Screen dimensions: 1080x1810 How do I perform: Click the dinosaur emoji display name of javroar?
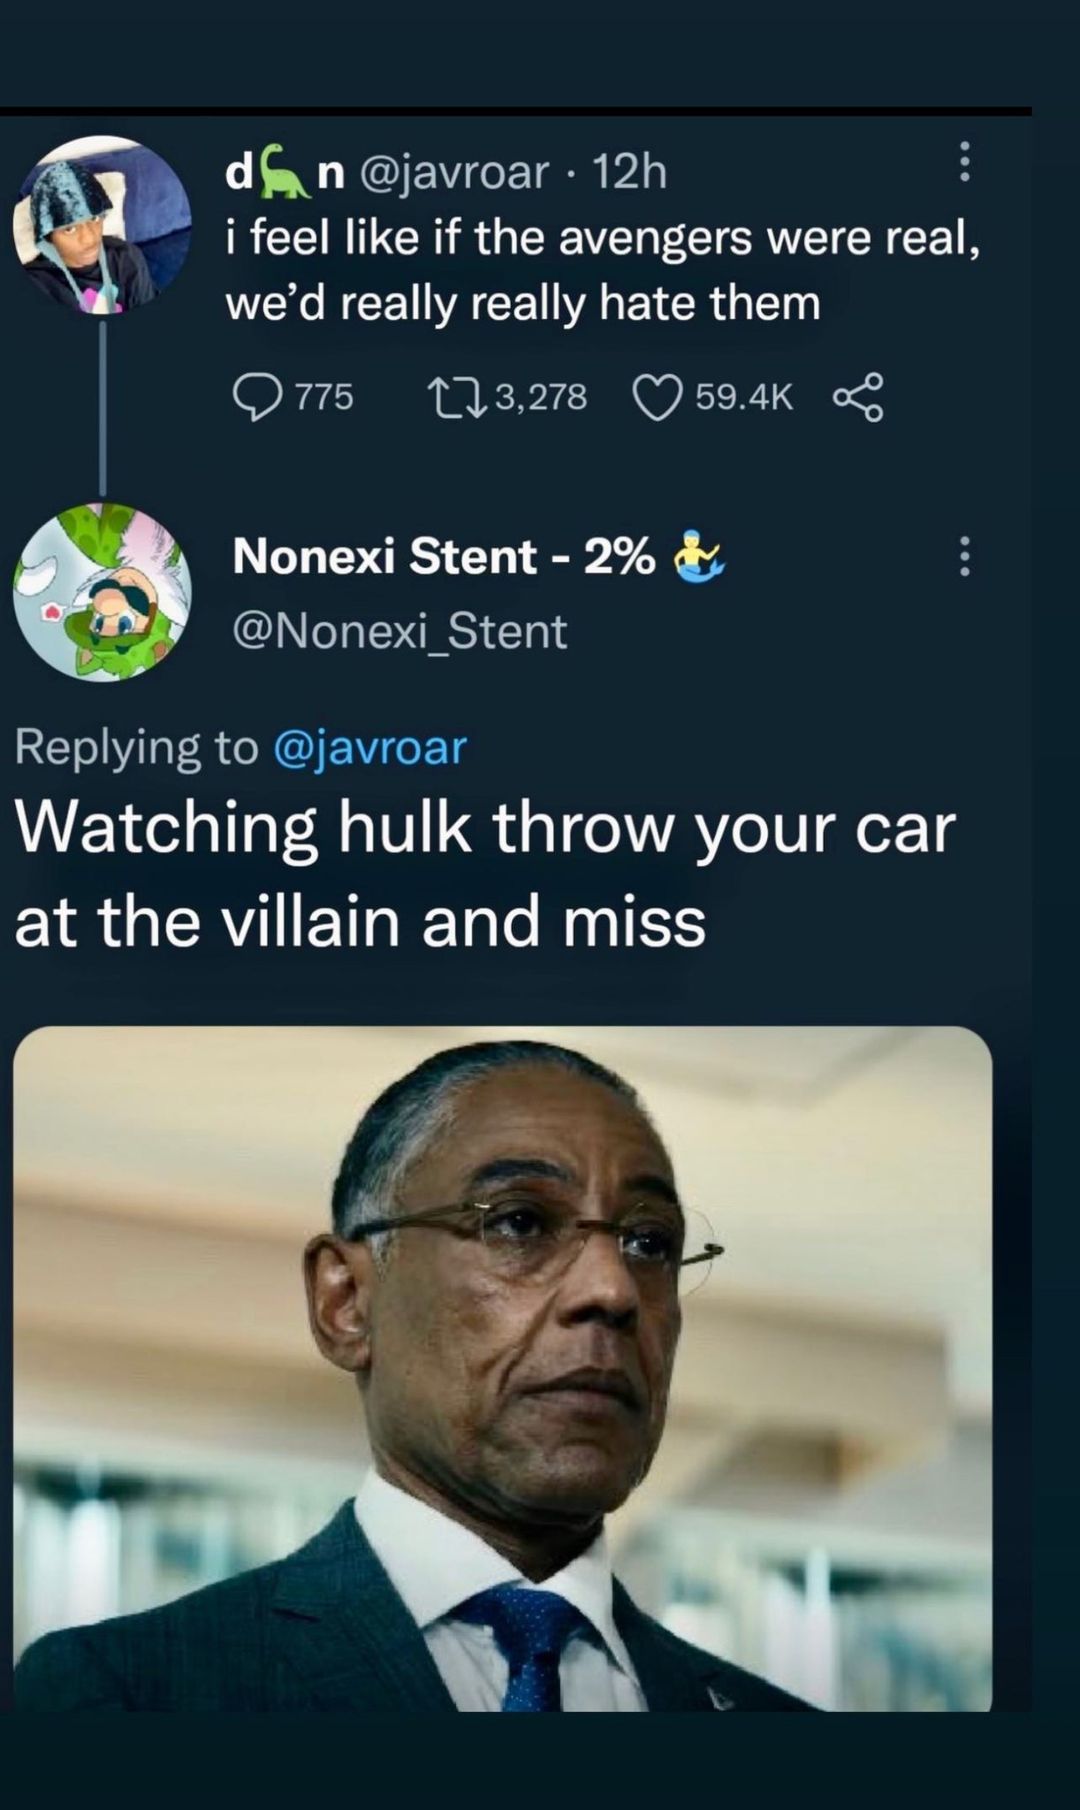click(x=285, y=172)
